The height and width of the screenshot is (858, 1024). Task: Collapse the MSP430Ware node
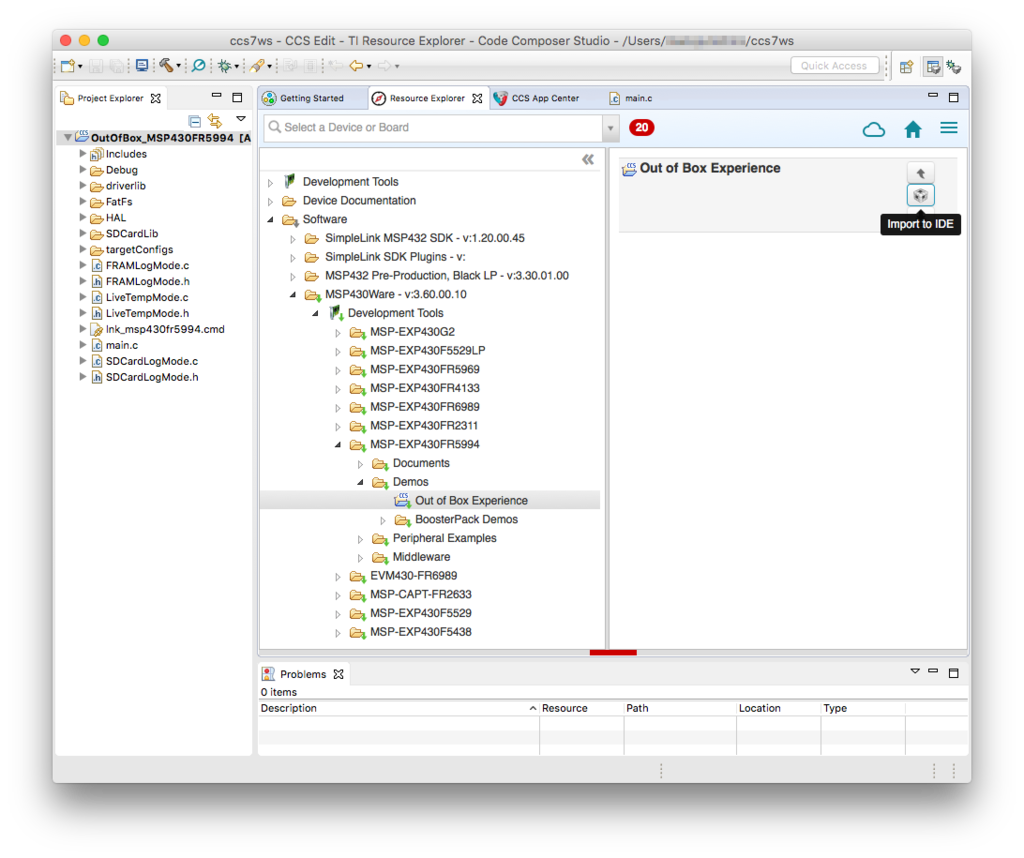(x=293, y=294)
